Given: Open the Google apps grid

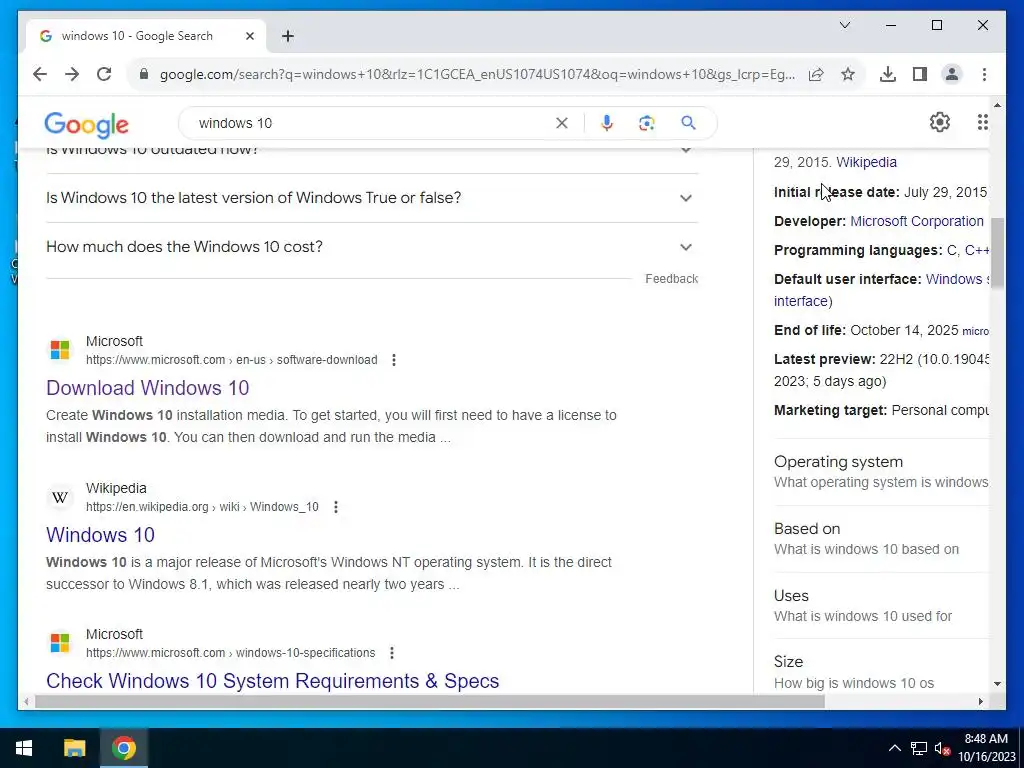Looking at the screenshot, I should 982,122.
